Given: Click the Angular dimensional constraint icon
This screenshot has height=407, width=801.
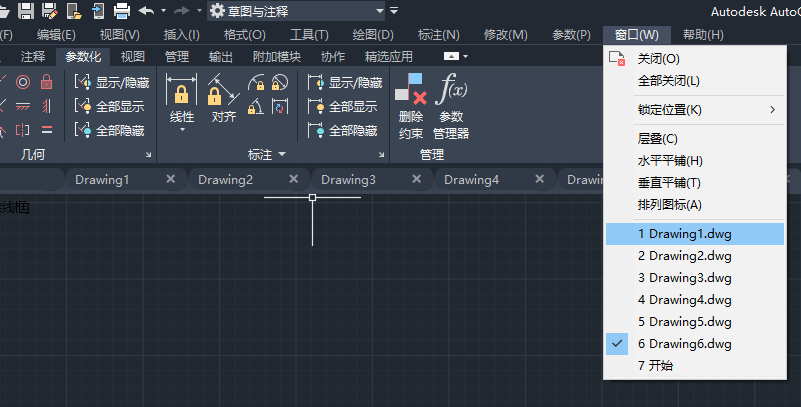Looking at the screenshot, I should click(x=256, y=106).
